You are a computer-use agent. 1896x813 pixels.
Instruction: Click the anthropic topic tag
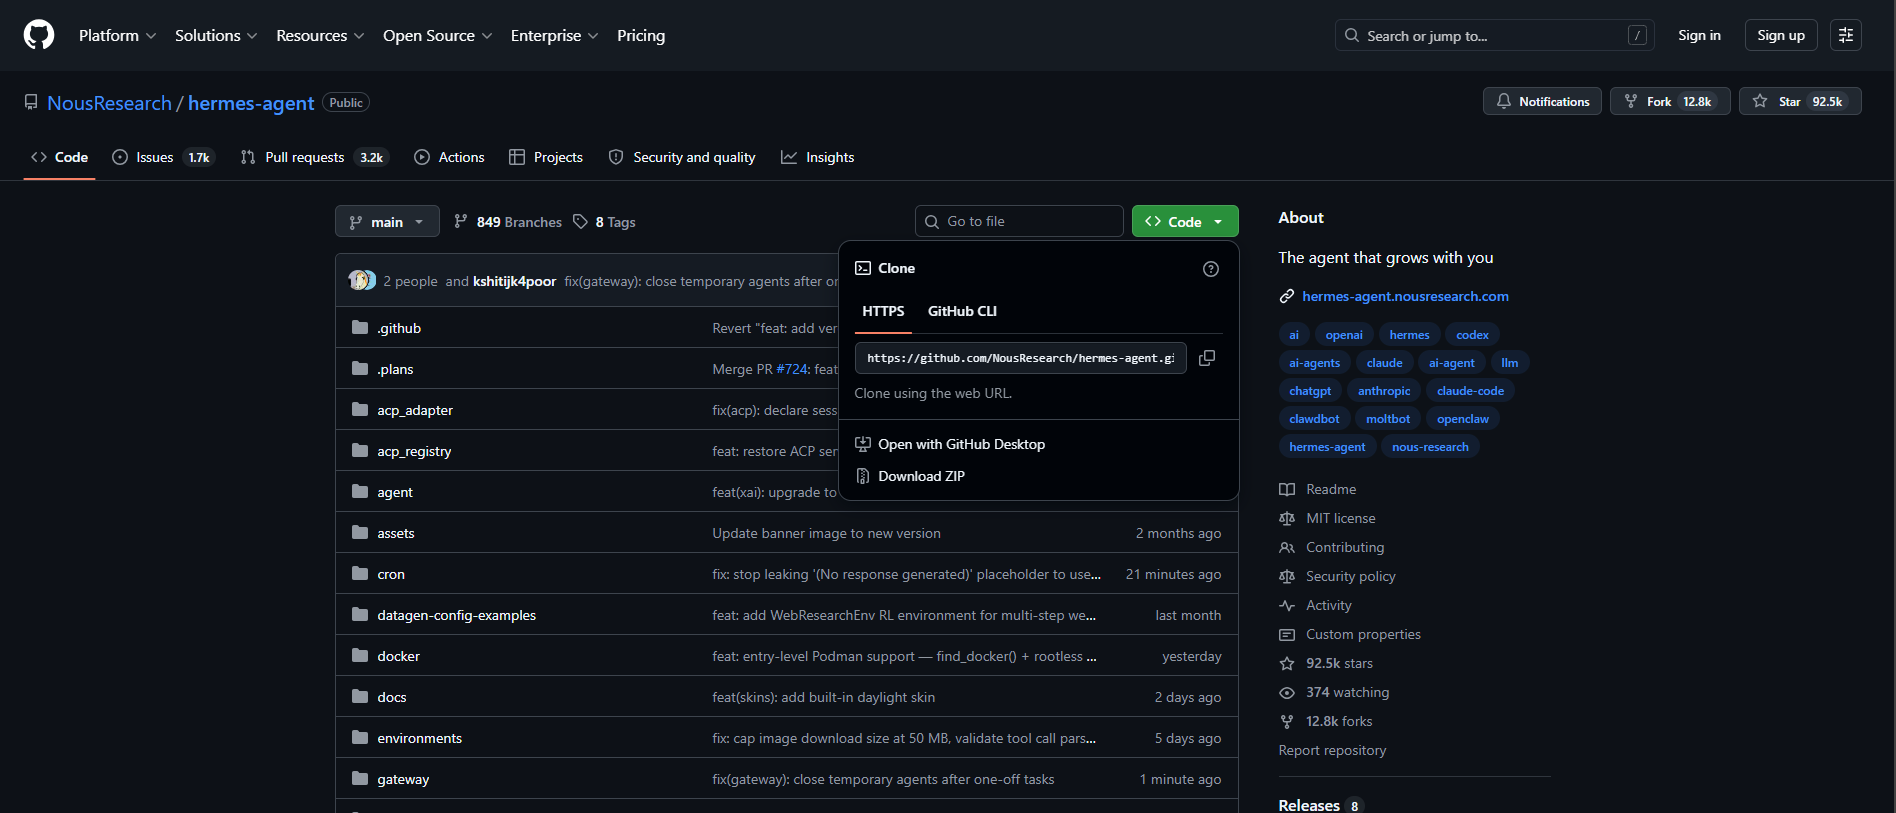point(1384,391)
